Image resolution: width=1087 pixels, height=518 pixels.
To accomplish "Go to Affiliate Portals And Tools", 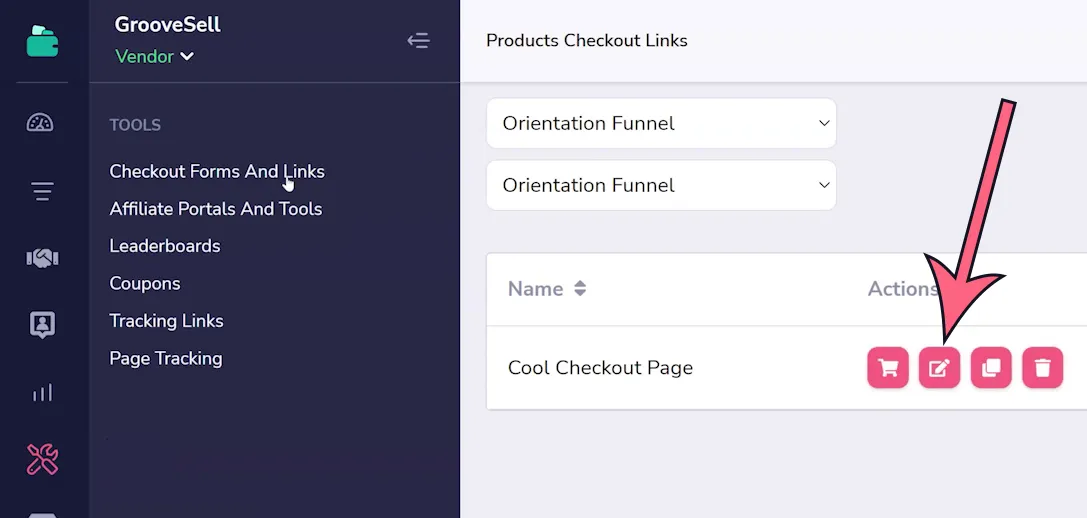I will point(216,209).
